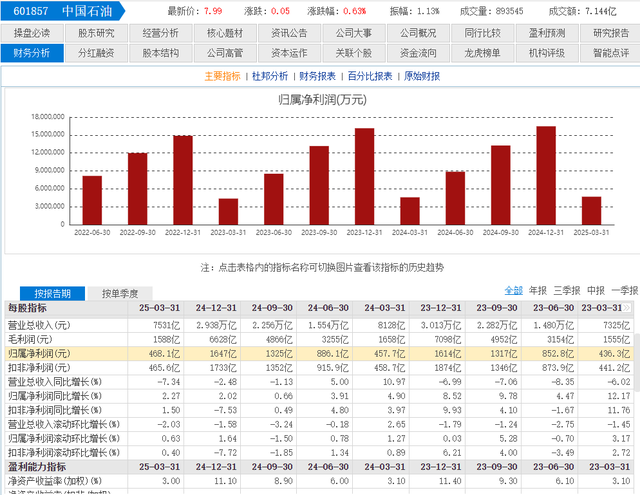Switch table to 按报告期 view
The height and width of the screenshot is (495, 640).
(52, 293)
